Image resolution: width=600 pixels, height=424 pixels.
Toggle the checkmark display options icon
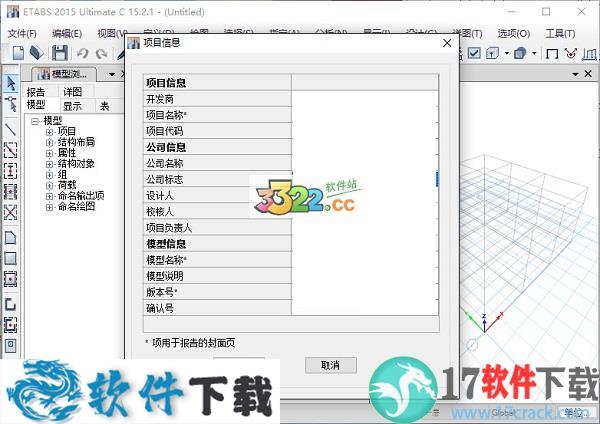(x=475, y=53)
